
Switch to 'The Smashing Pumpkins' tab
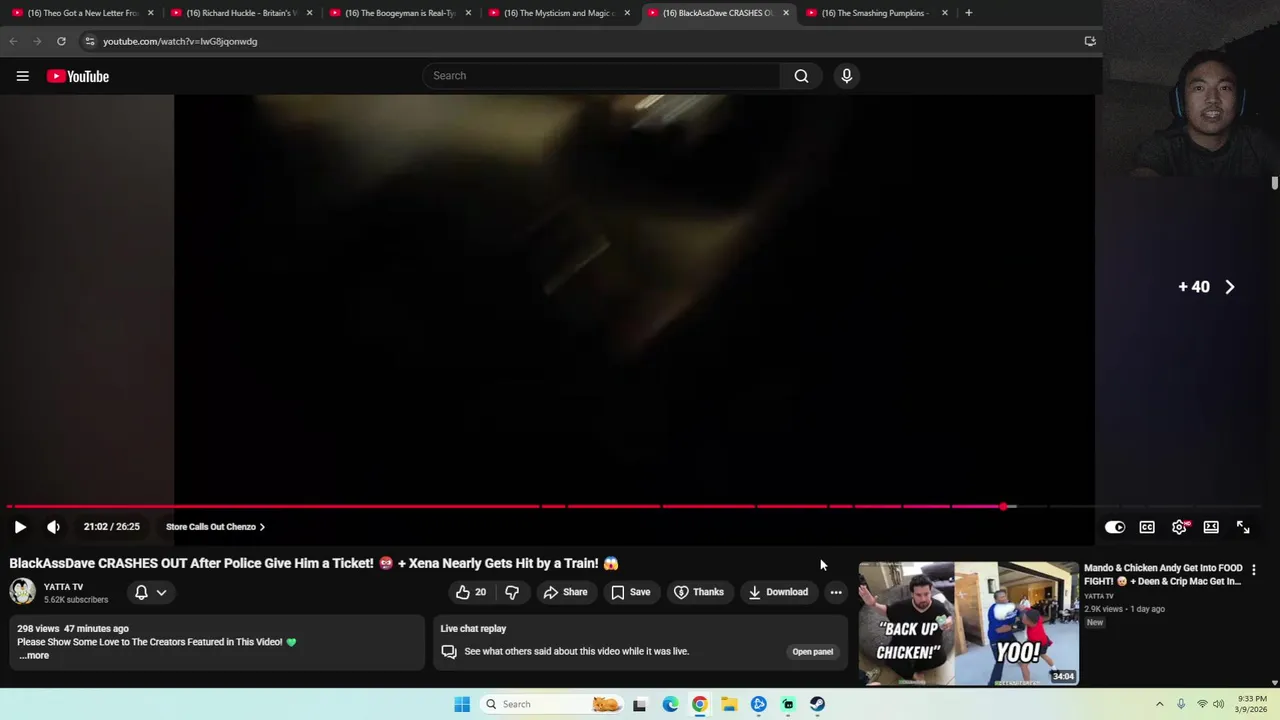(x=877, y=13)
